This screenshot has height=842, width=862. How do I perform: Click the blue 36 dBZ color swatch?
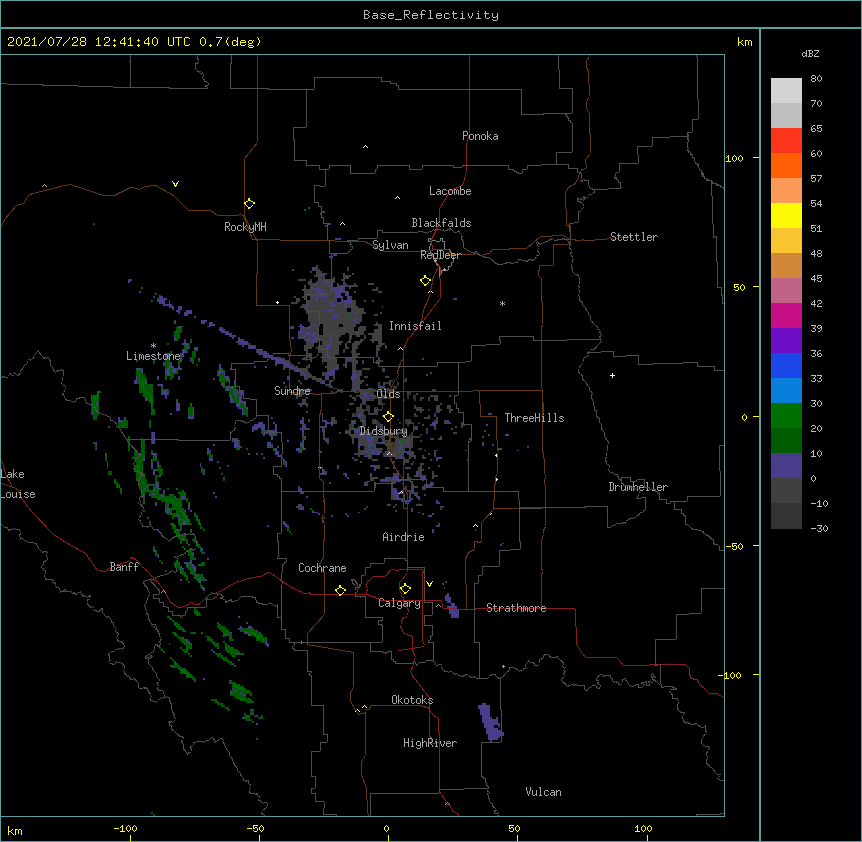(786, 365)
